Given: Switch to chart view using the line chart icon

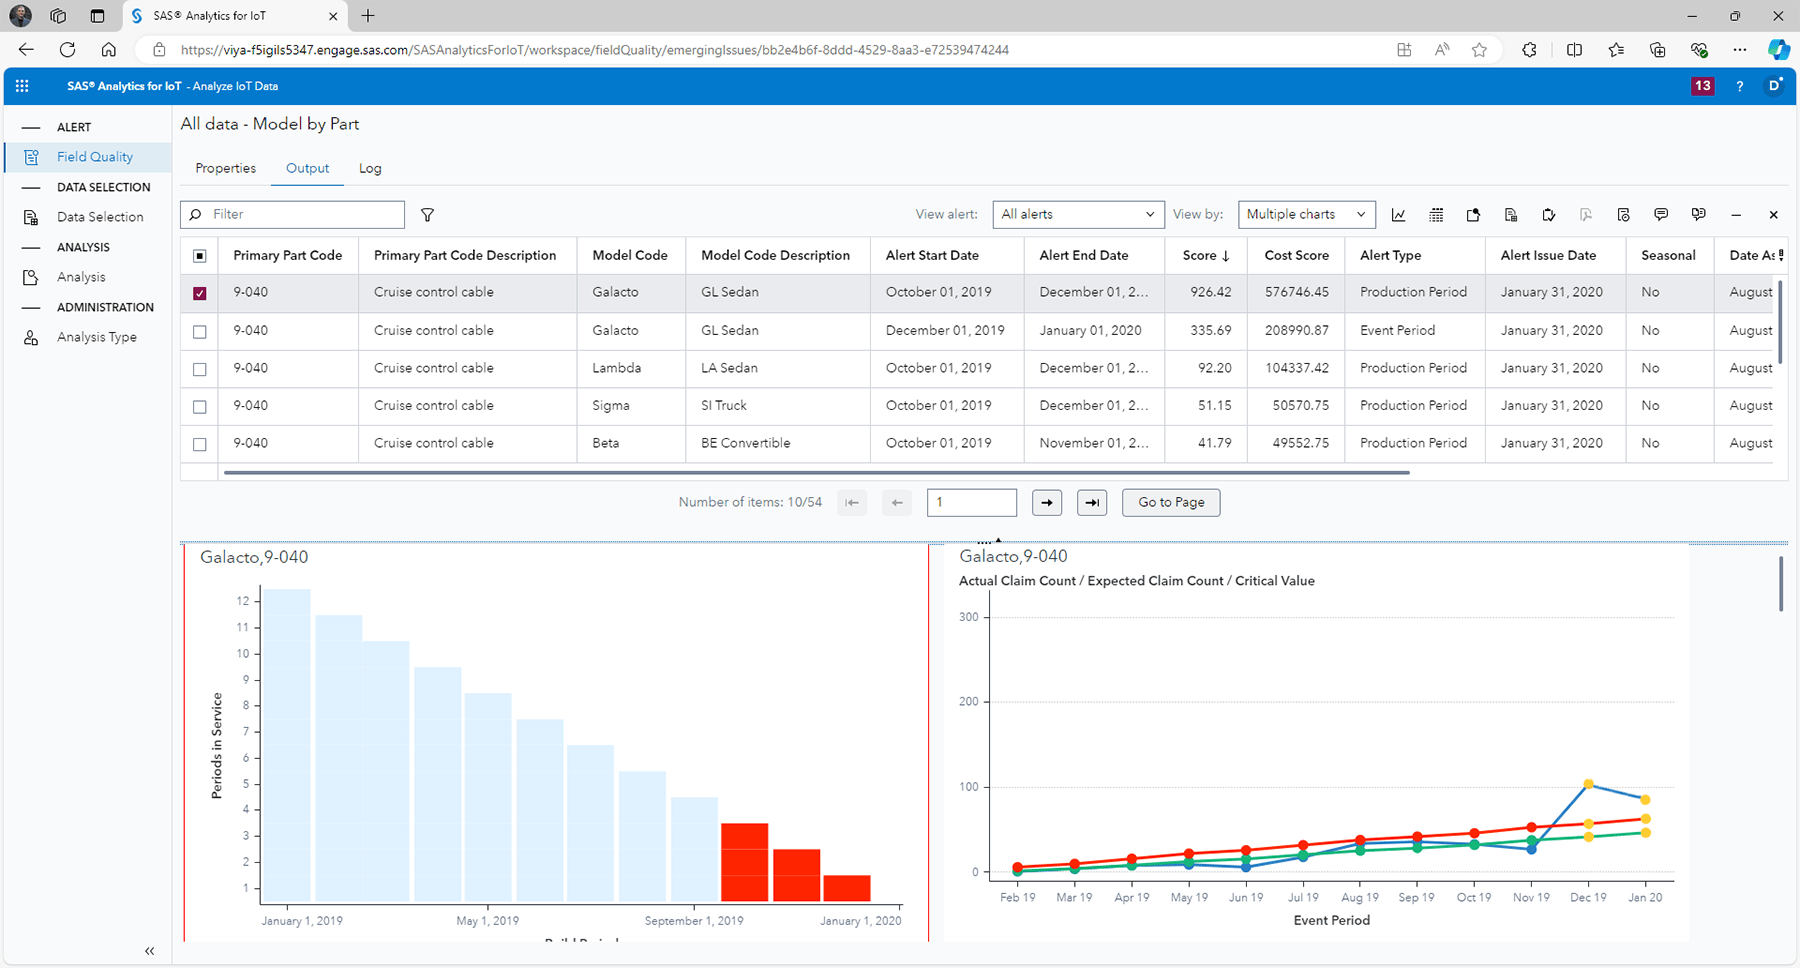Looking at the screenshot, I should 1399,214.
